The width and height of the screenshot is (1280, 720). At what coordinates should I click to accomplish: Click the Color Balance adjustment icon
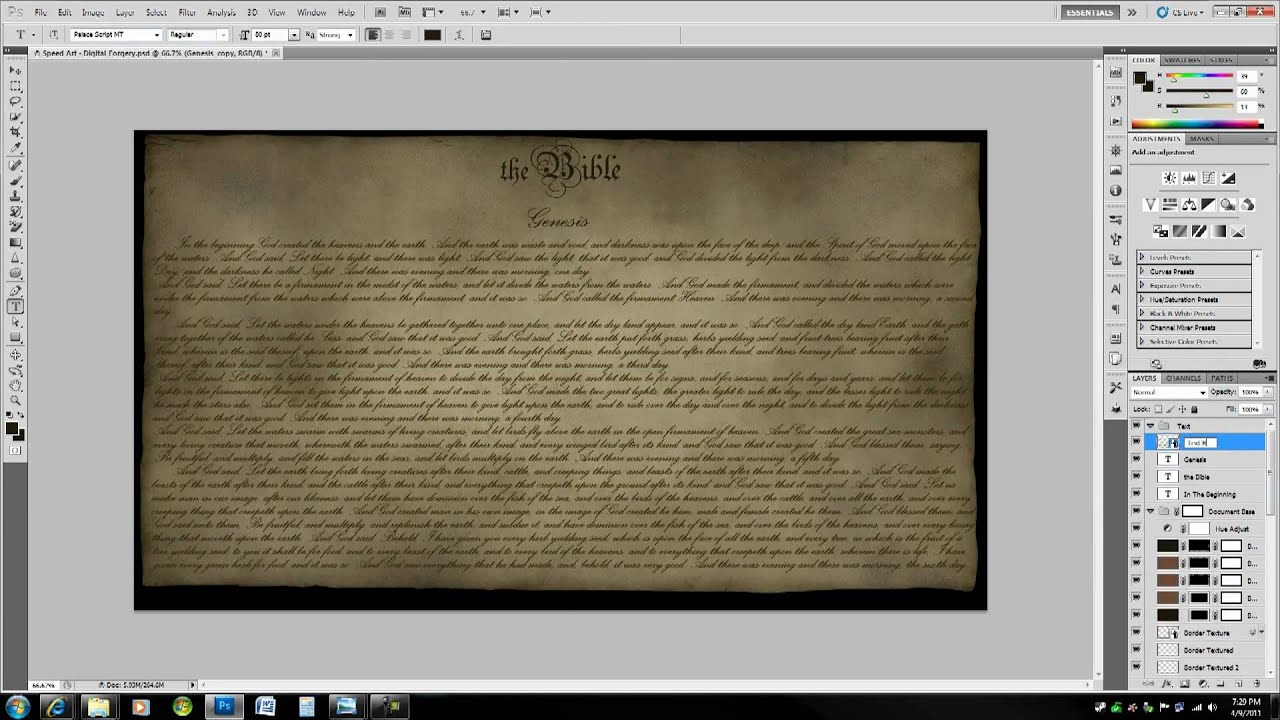pyautogui.click(x=1189, y=205)
